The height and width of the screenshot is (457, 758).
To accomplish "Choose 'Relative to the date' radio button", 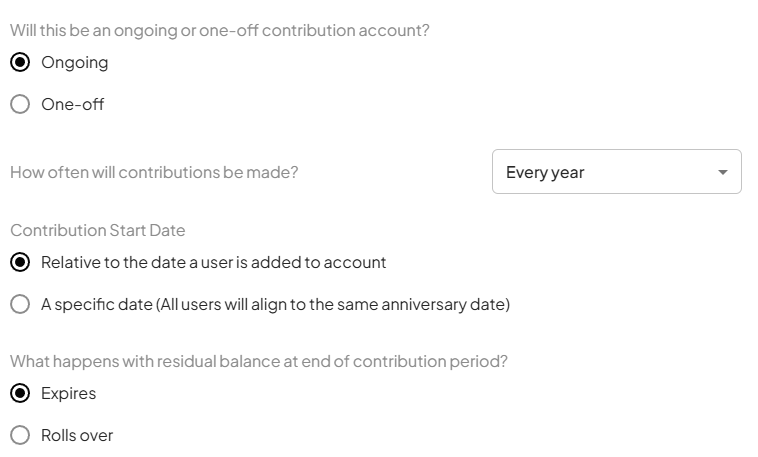I will point(20,262).
